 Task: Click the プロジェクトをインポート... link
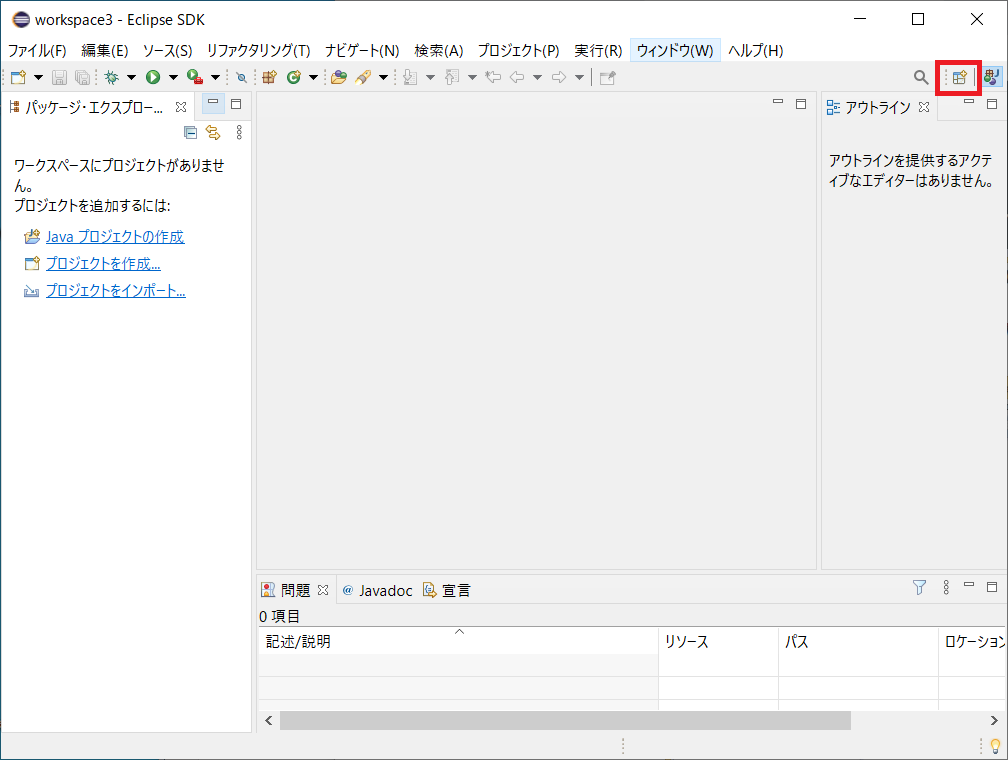pyautogui.click(x=116, y=291)
